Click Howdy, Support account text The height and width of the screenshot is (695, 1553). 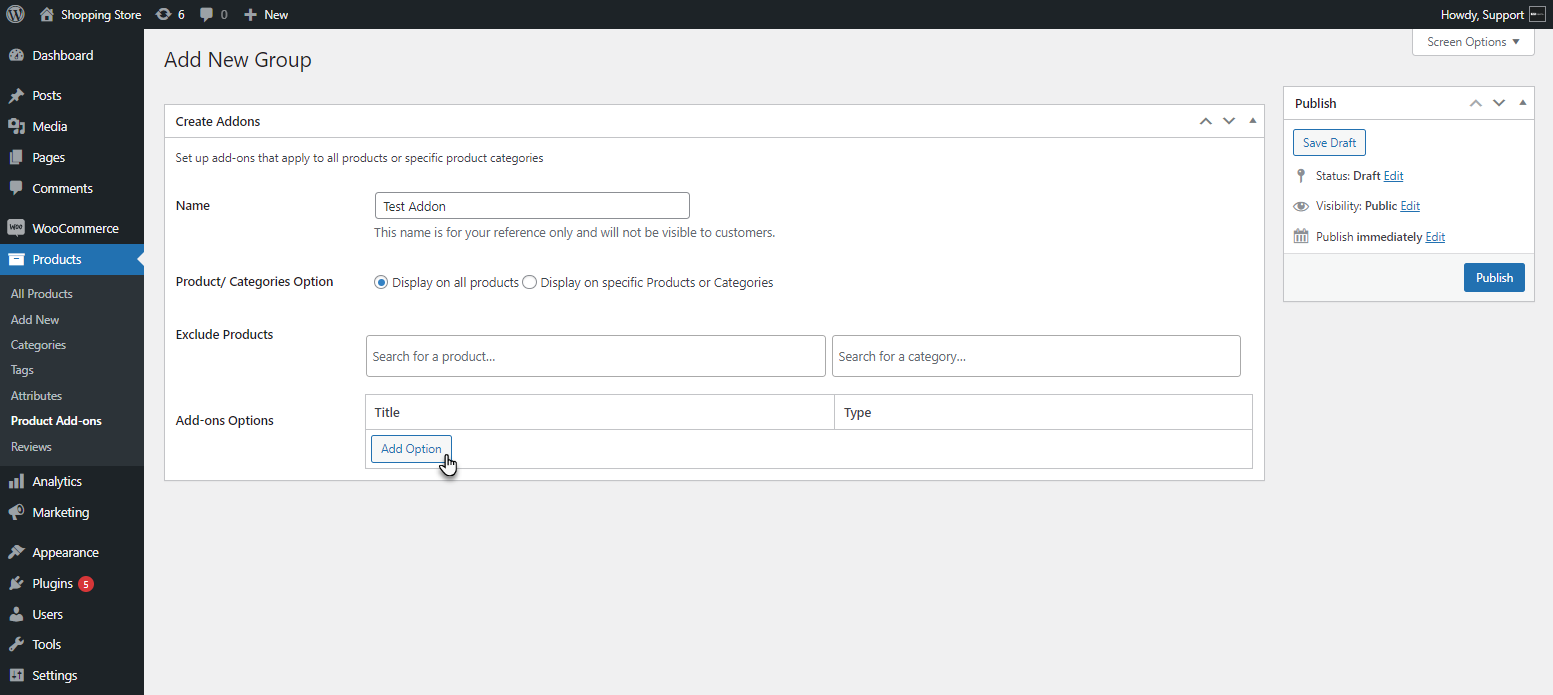(x=1482, y=14)
